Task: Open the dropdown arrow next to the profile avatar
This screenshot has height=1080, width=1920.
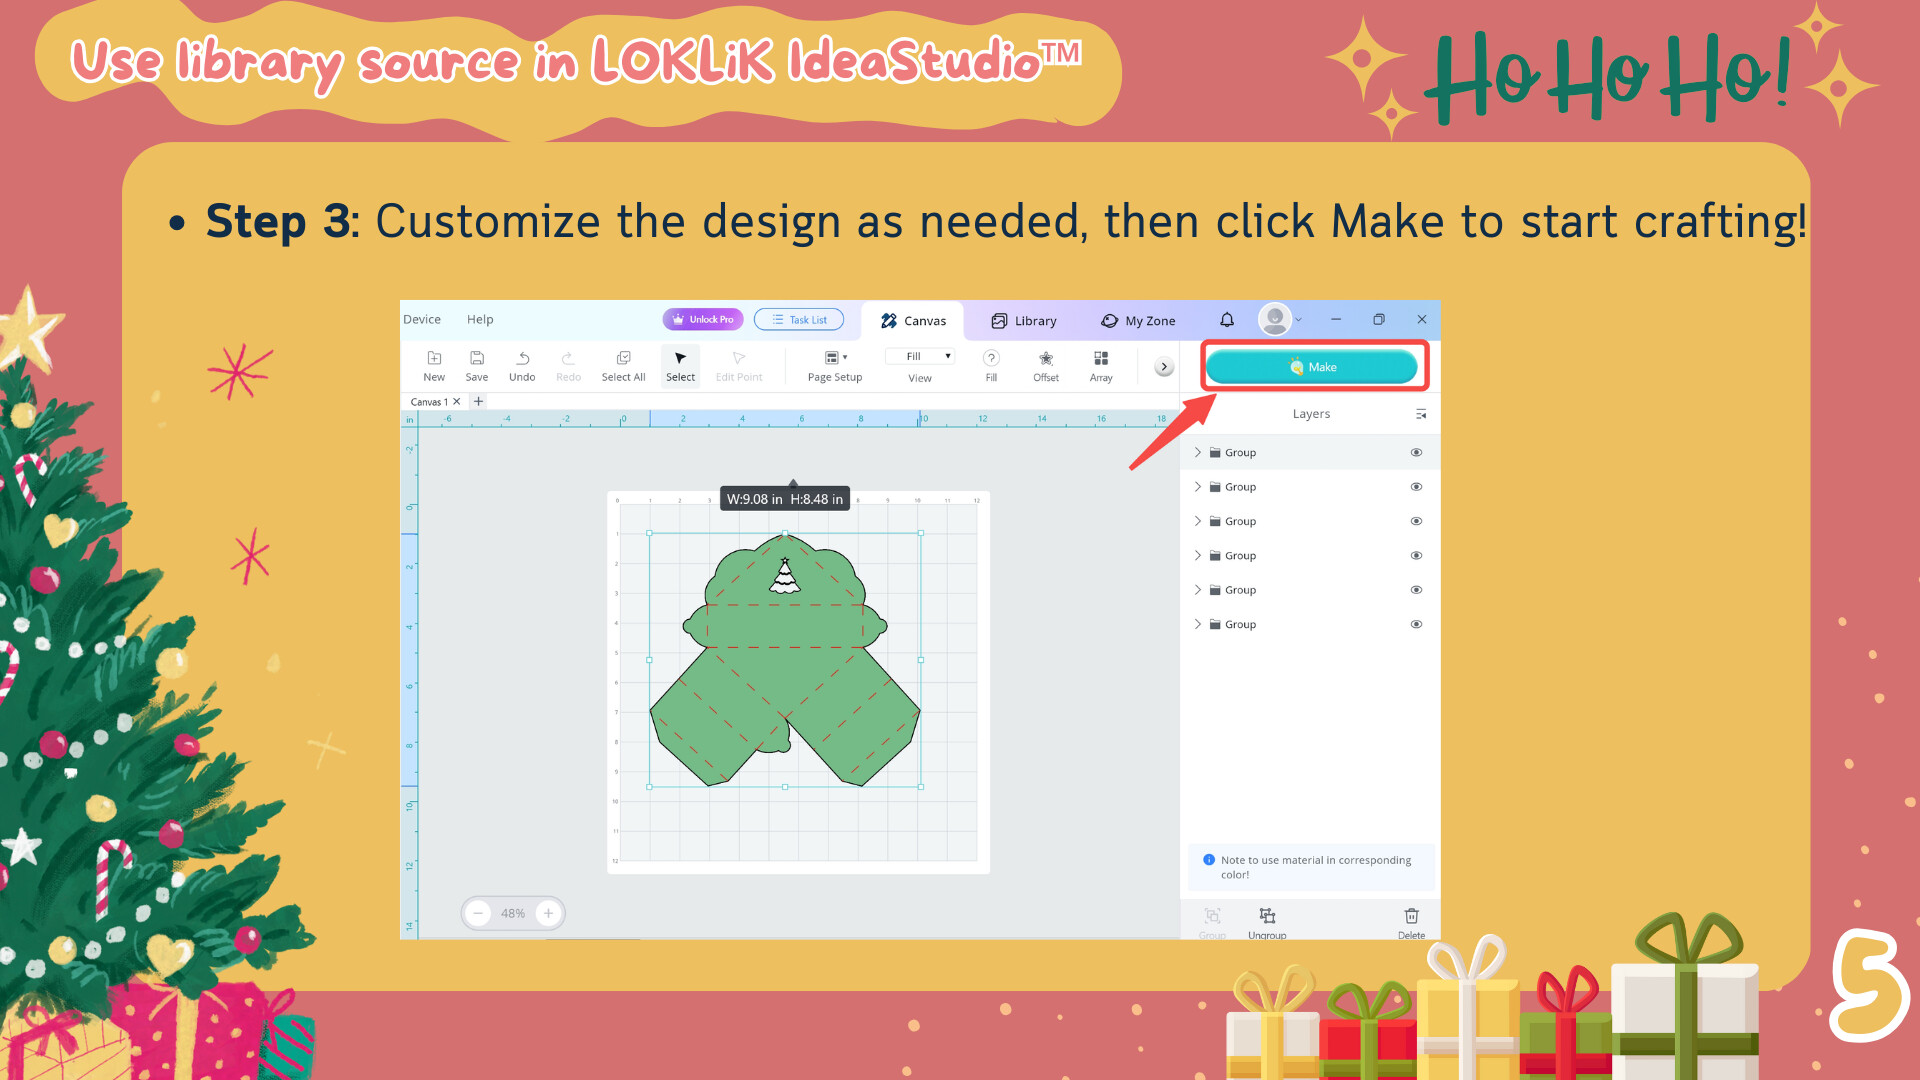Action: point(1299,320)
